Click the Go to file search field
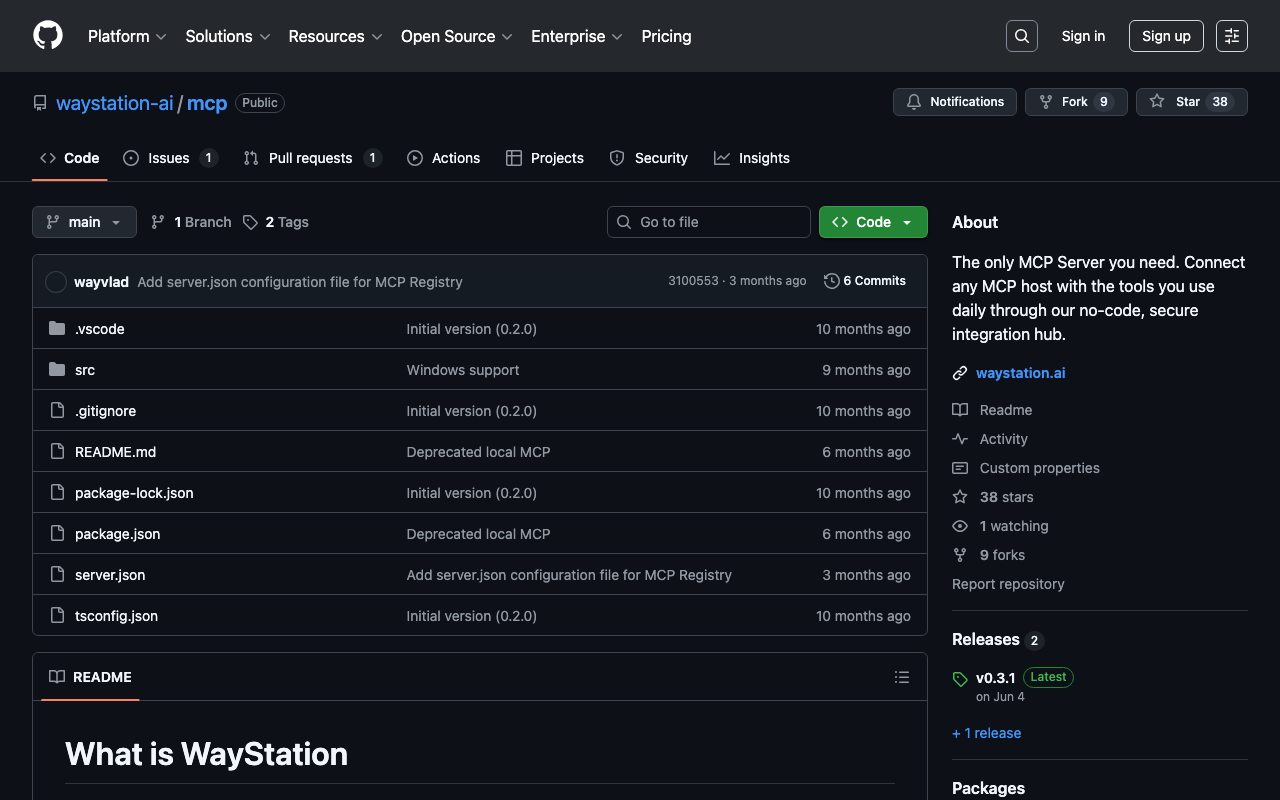The image size is (1280, 800). coord(708,222)
